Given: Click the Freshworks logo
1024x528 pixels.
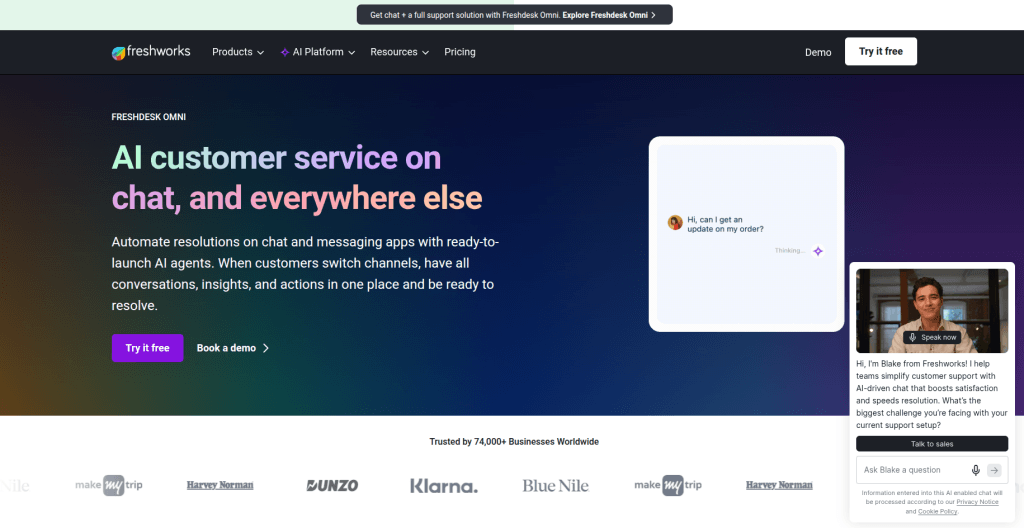Looking at the screenshot, I should 151,52.
